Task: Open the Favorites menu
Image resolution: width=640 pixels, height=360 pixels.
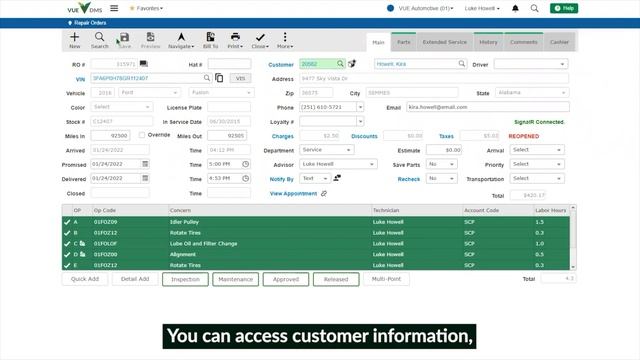Action: [146, 8]
